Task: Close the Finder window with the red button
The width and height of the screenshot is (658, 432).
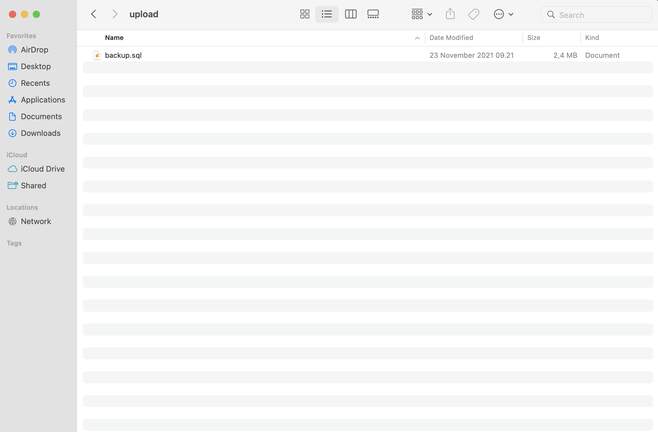Action: [13, 14]
